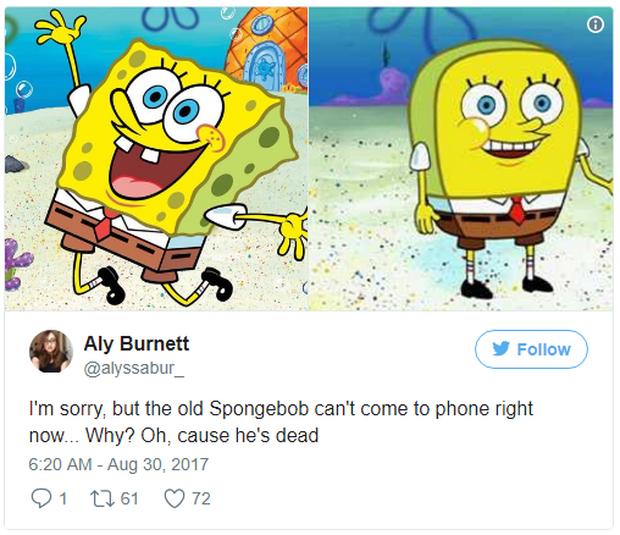The image size is (620, 535).
Task: Click the retweet count 61
Action: (129, 498)
